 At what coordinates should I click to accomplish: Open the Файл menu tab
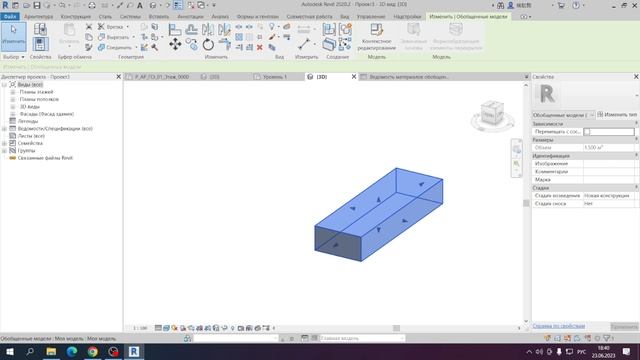[10, 17]
